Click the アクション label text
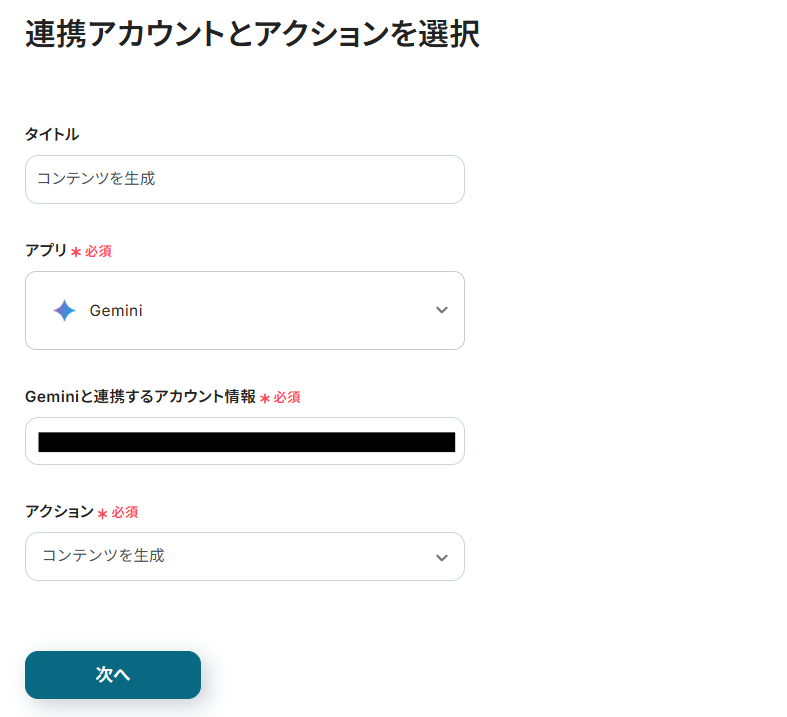The height and width of the screenshot is (717, 787). [59, 511]
